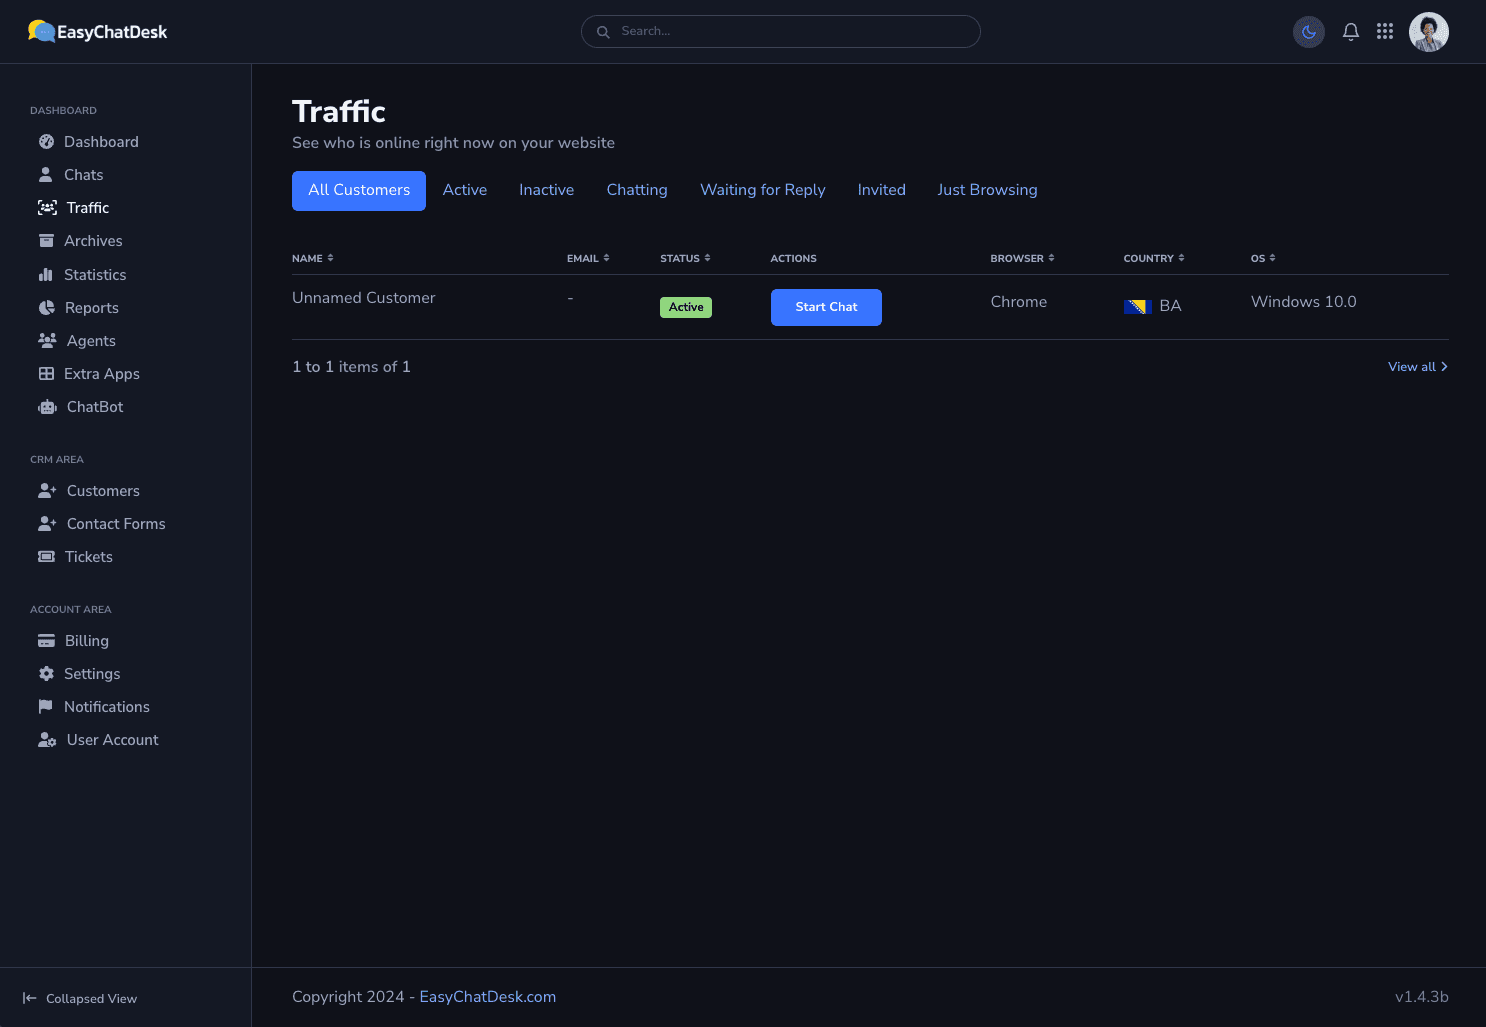The width and height of the screenshot is (1486, 1027).
Task: Switch to the Invited tab
Action: tap(882, 191)
